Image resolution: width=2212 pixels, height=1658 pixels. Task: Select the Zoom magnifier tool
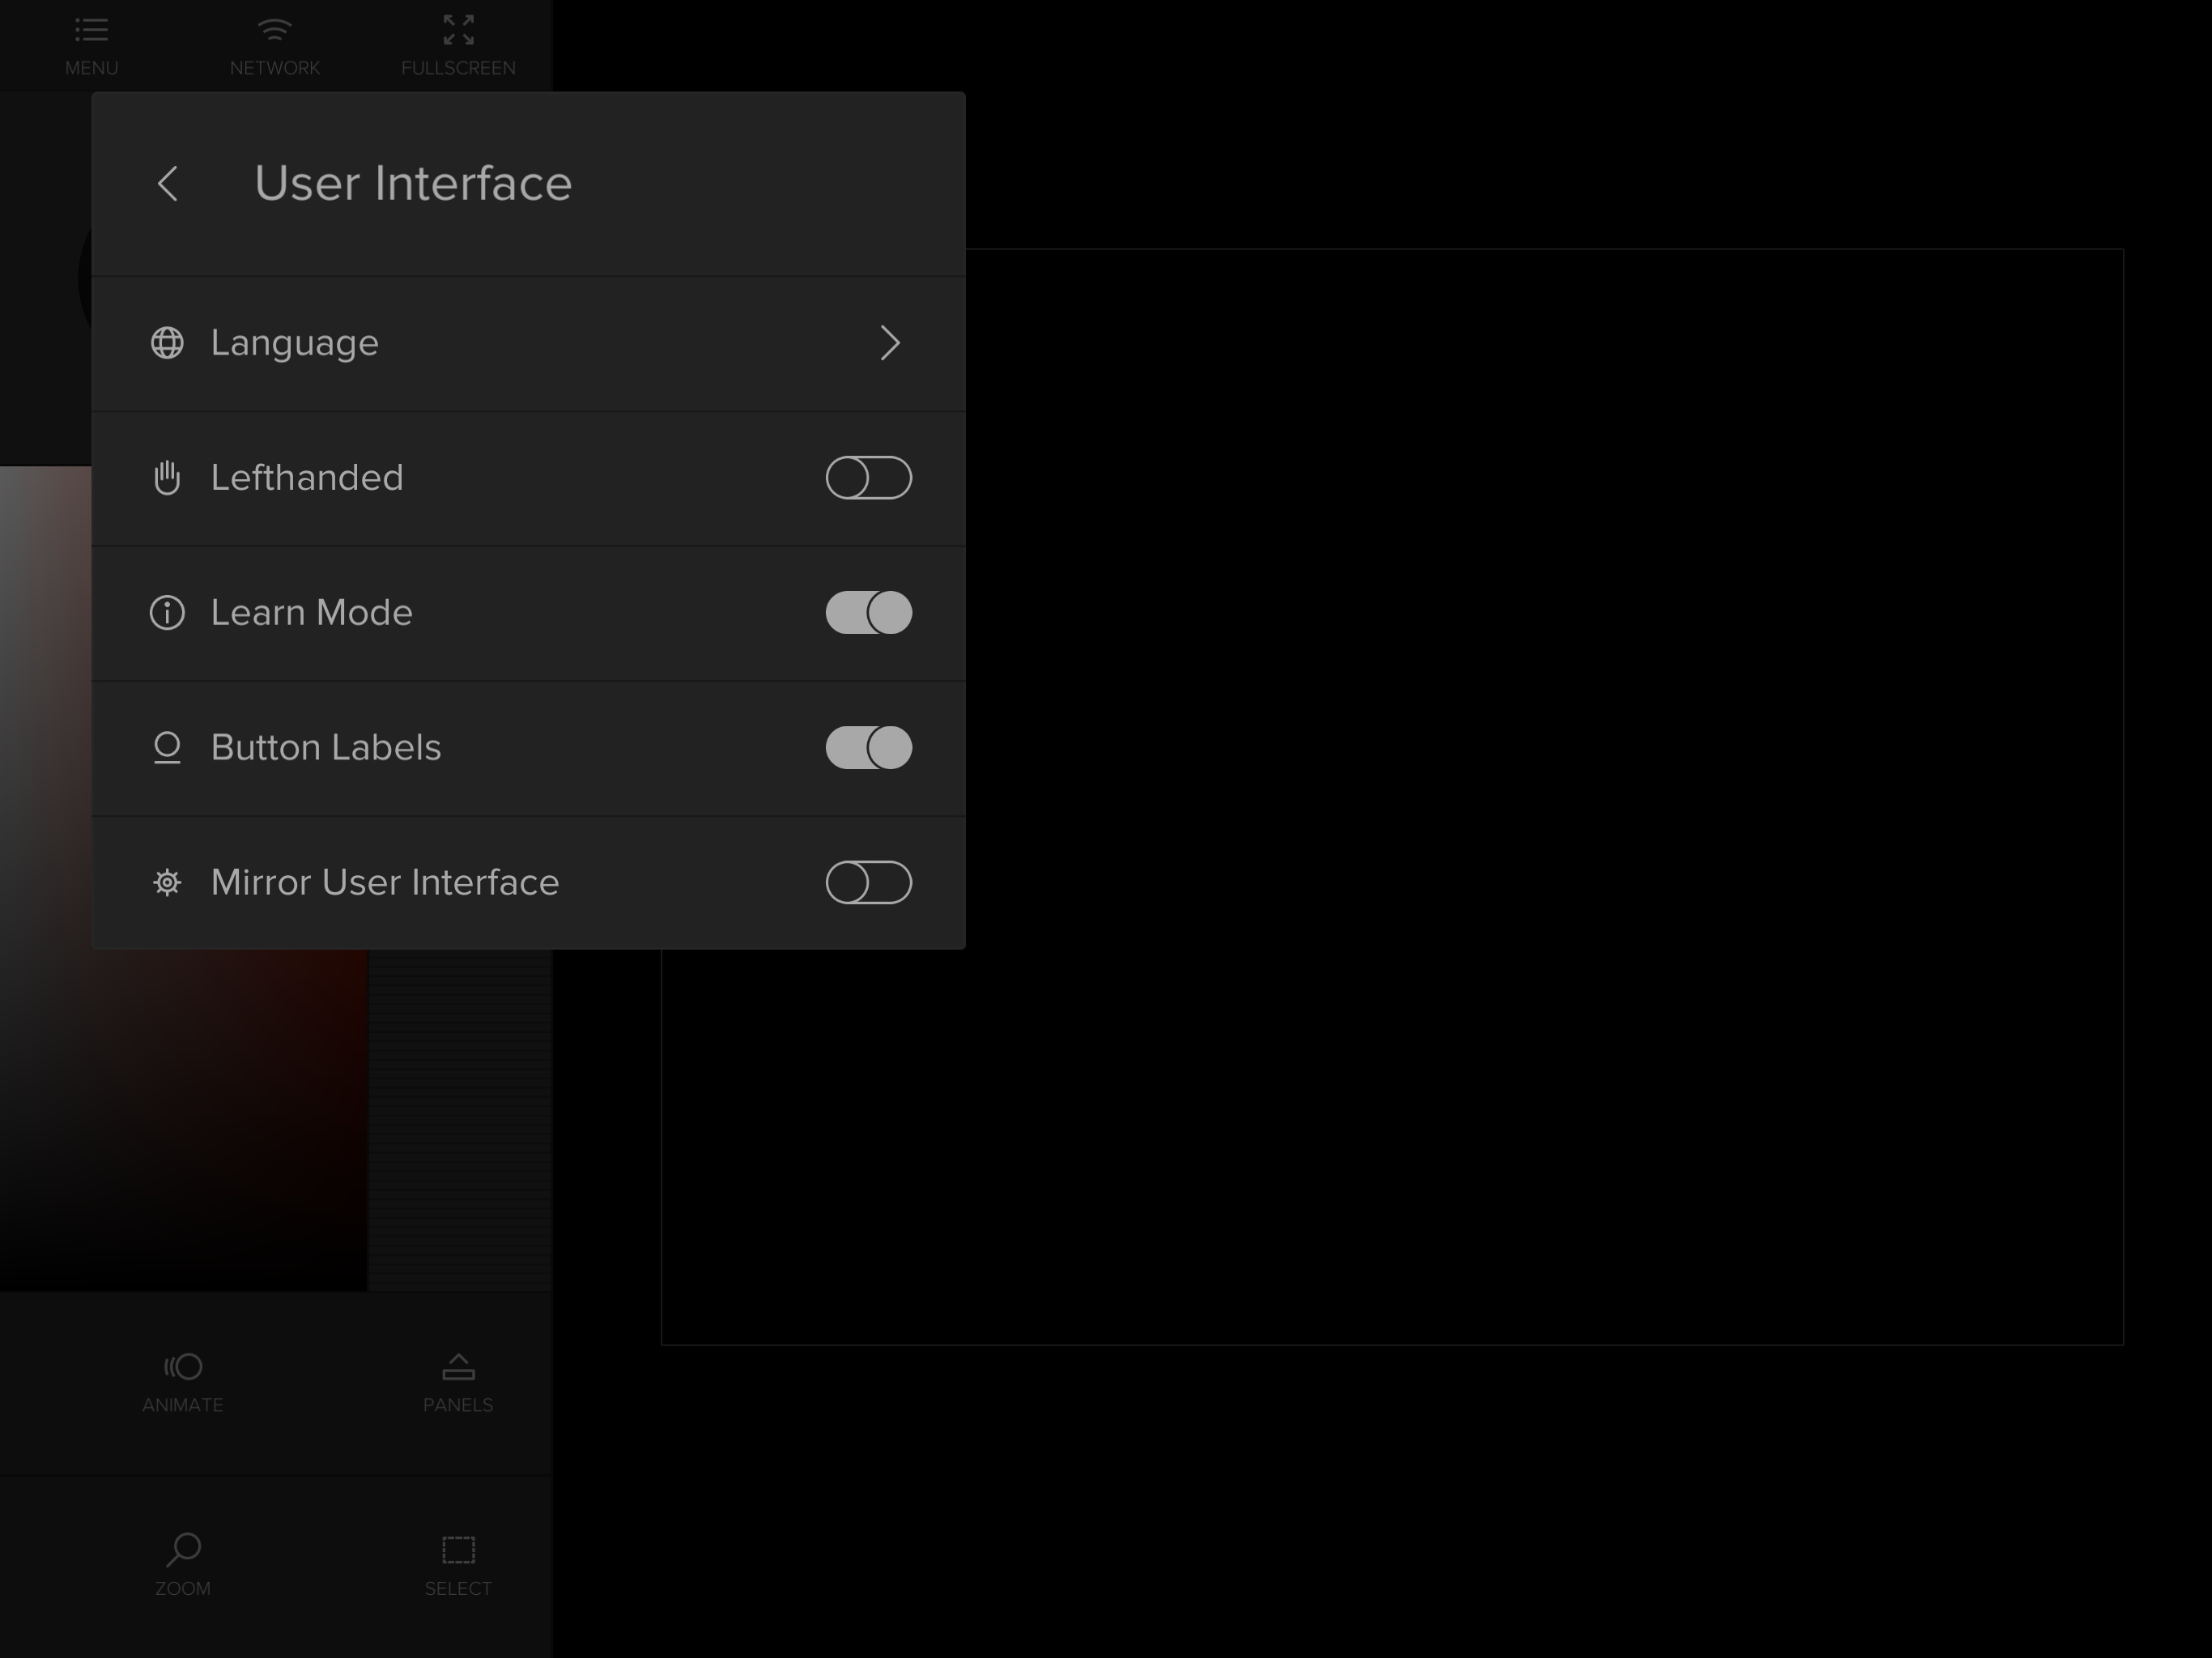coord(183,1550)
